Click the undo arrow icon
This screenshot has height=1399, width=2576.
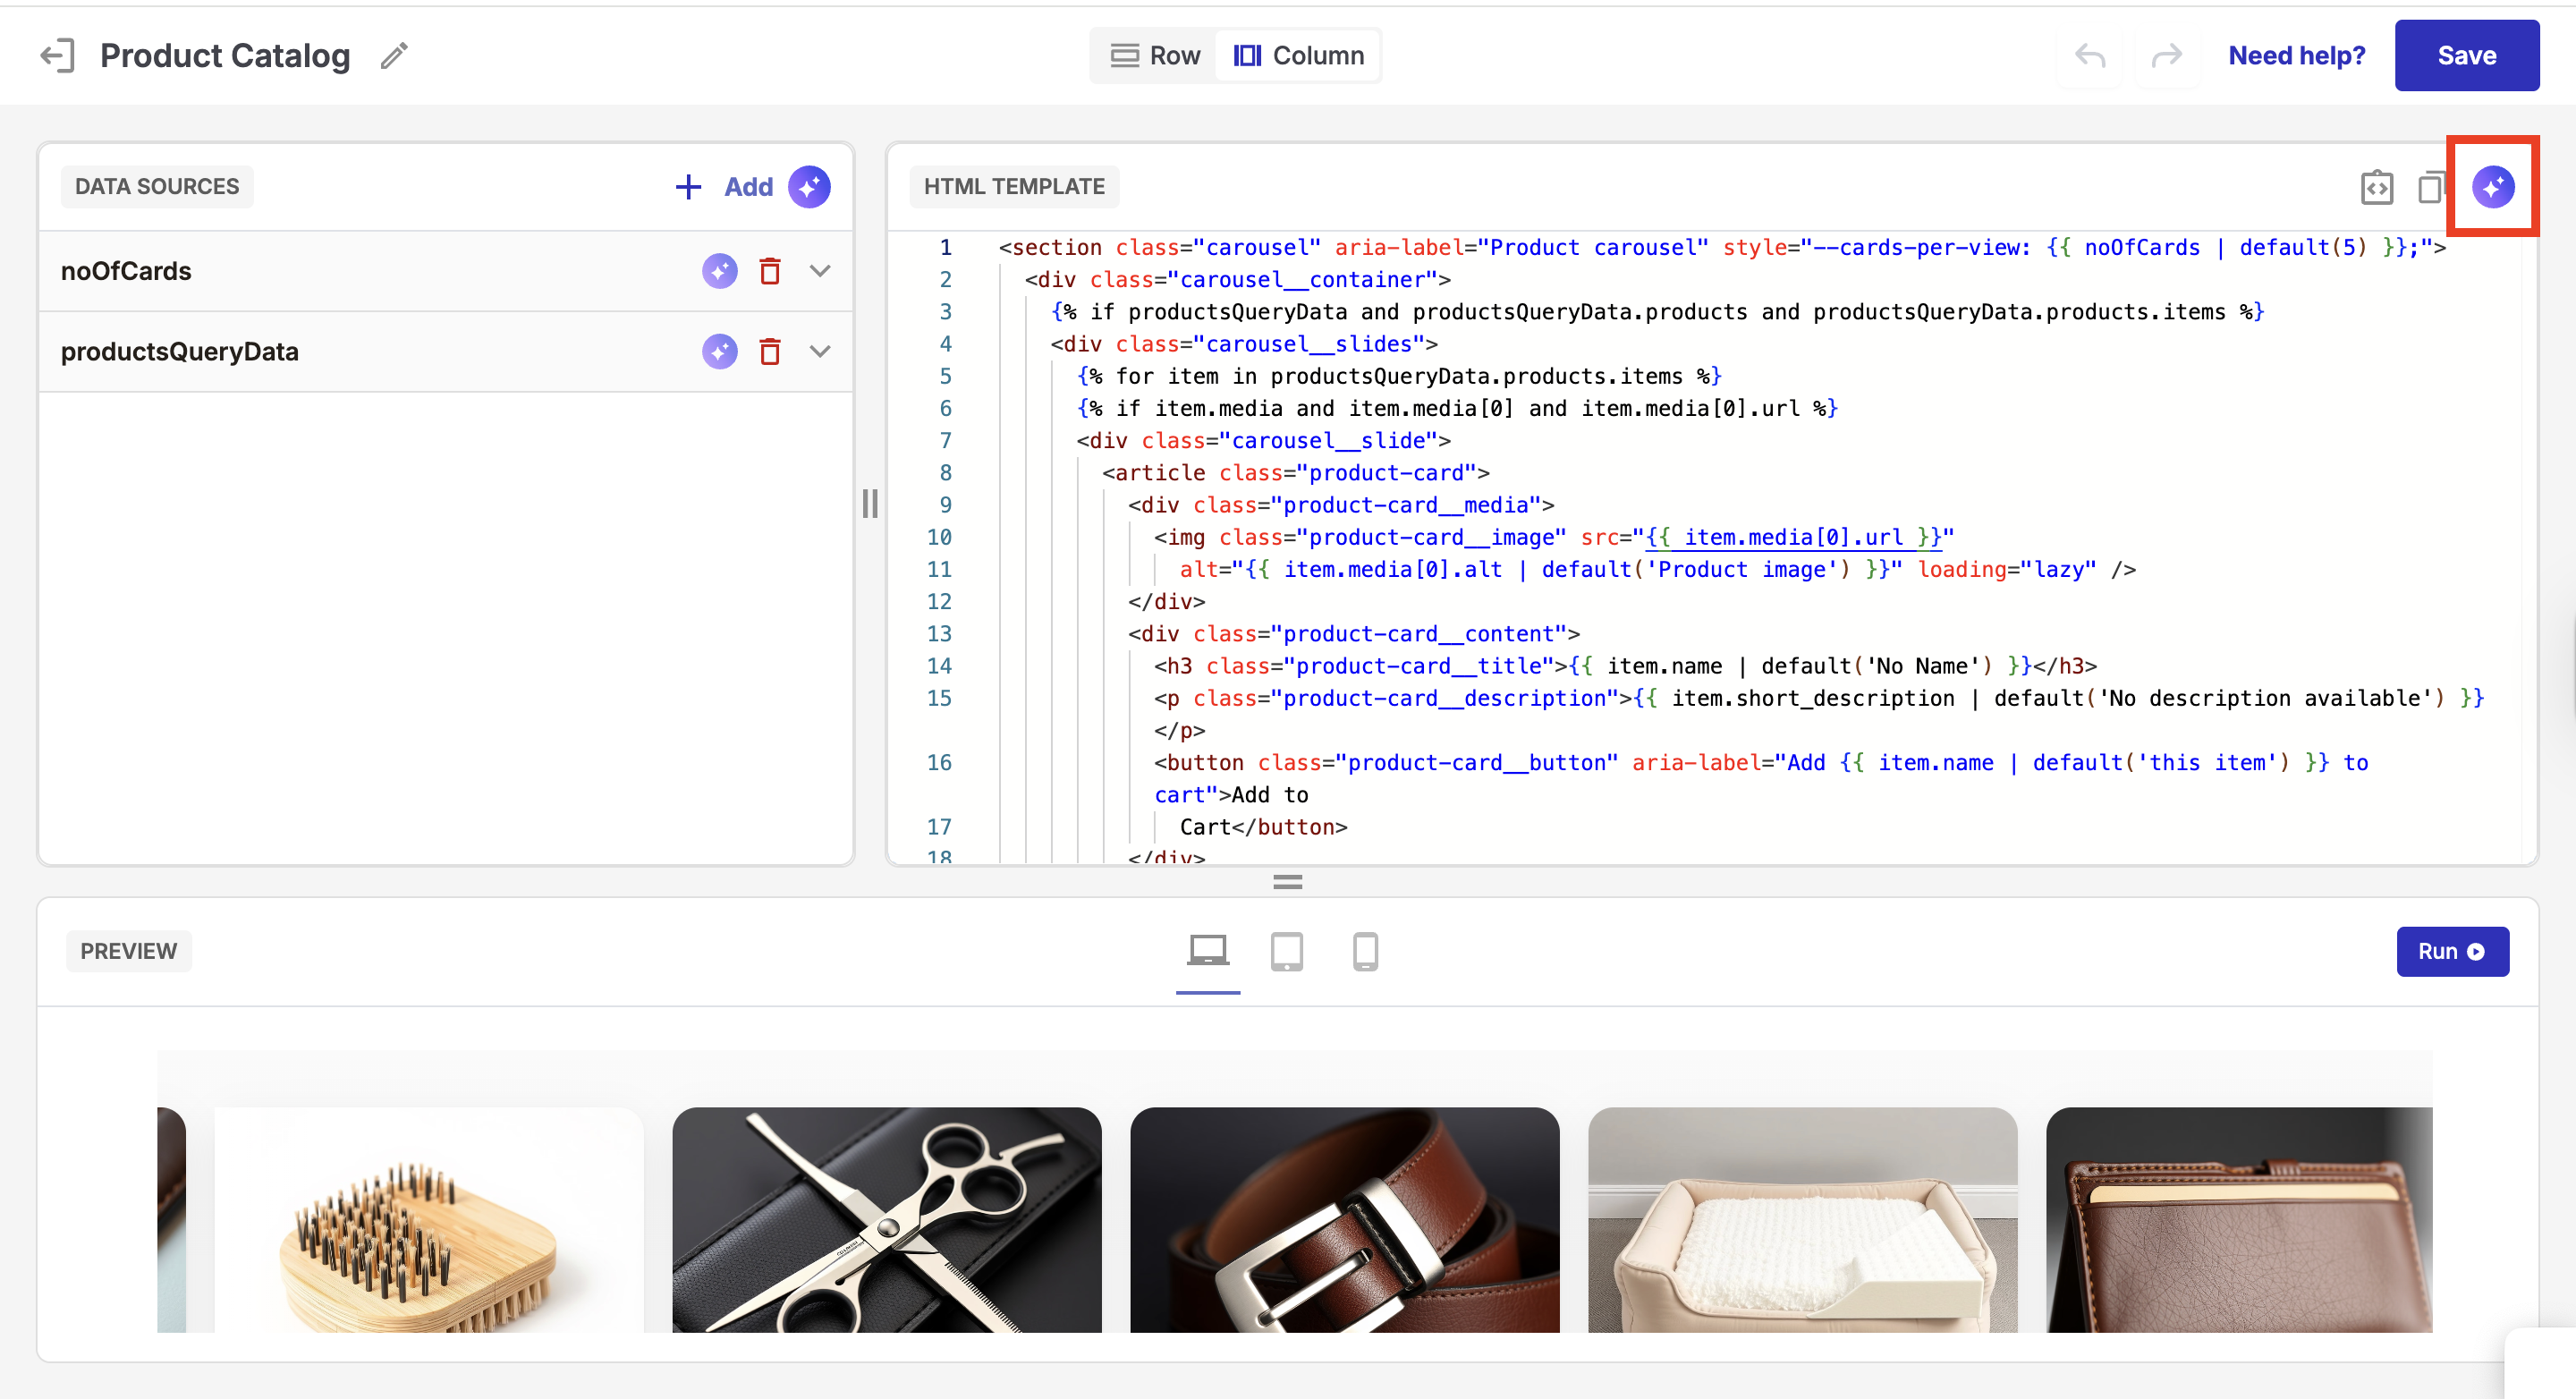[x=2089, y=56]
